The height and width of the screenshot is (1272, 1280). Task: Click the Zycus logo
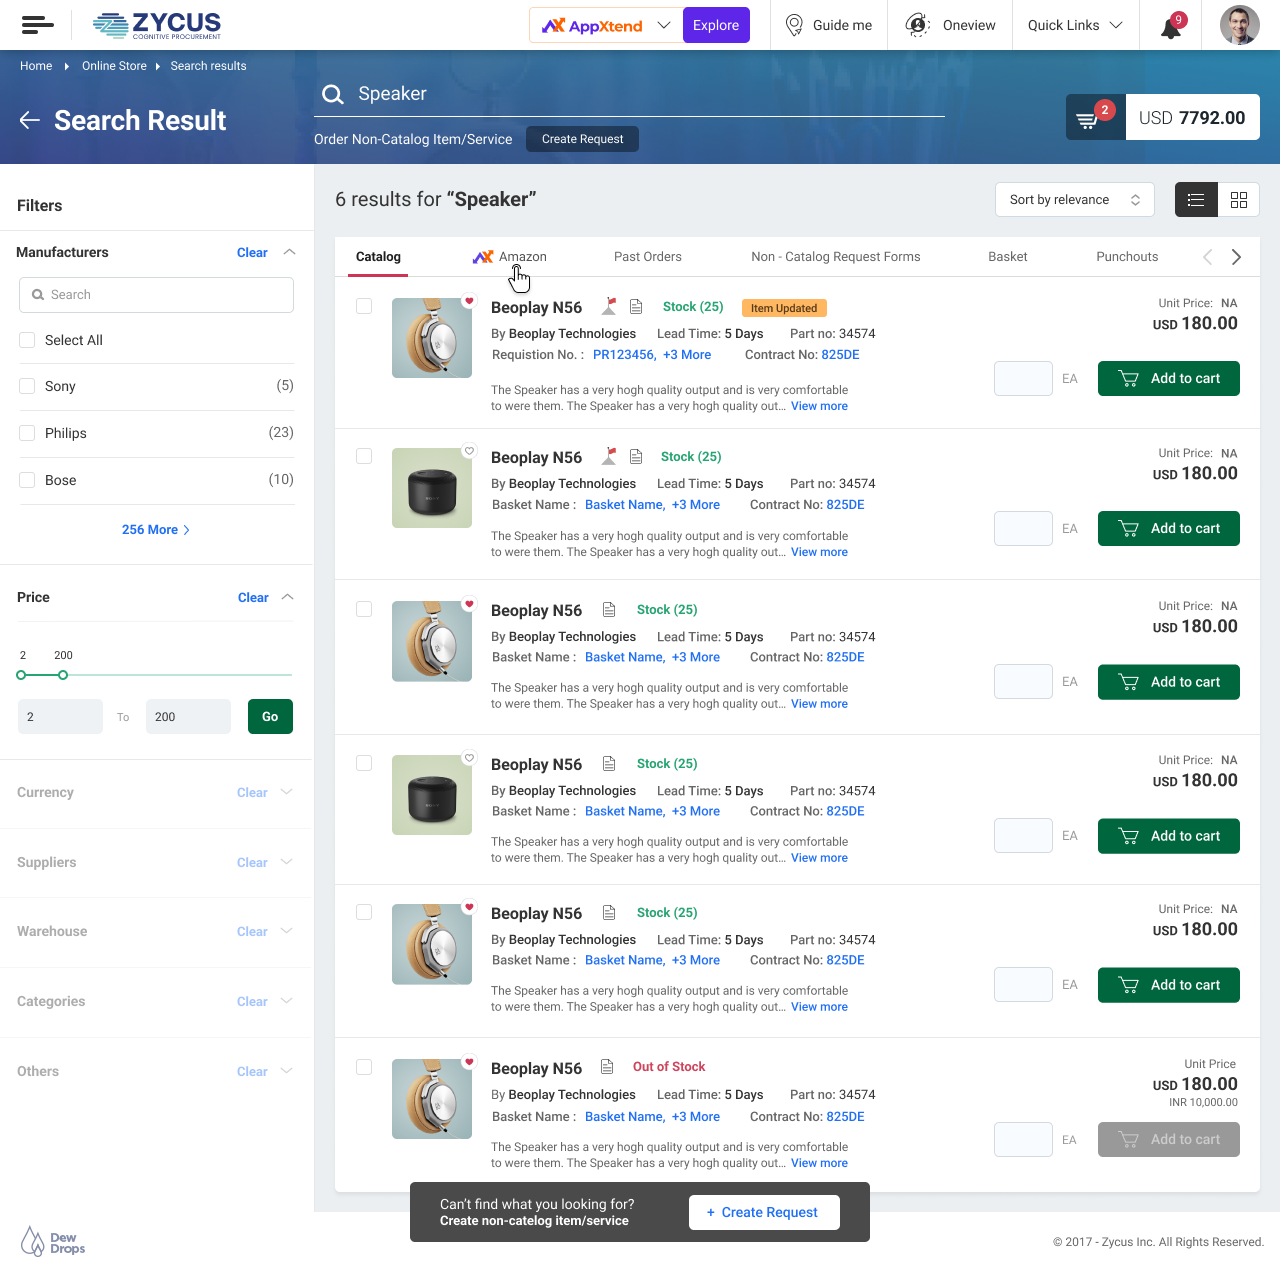(156, 25)
